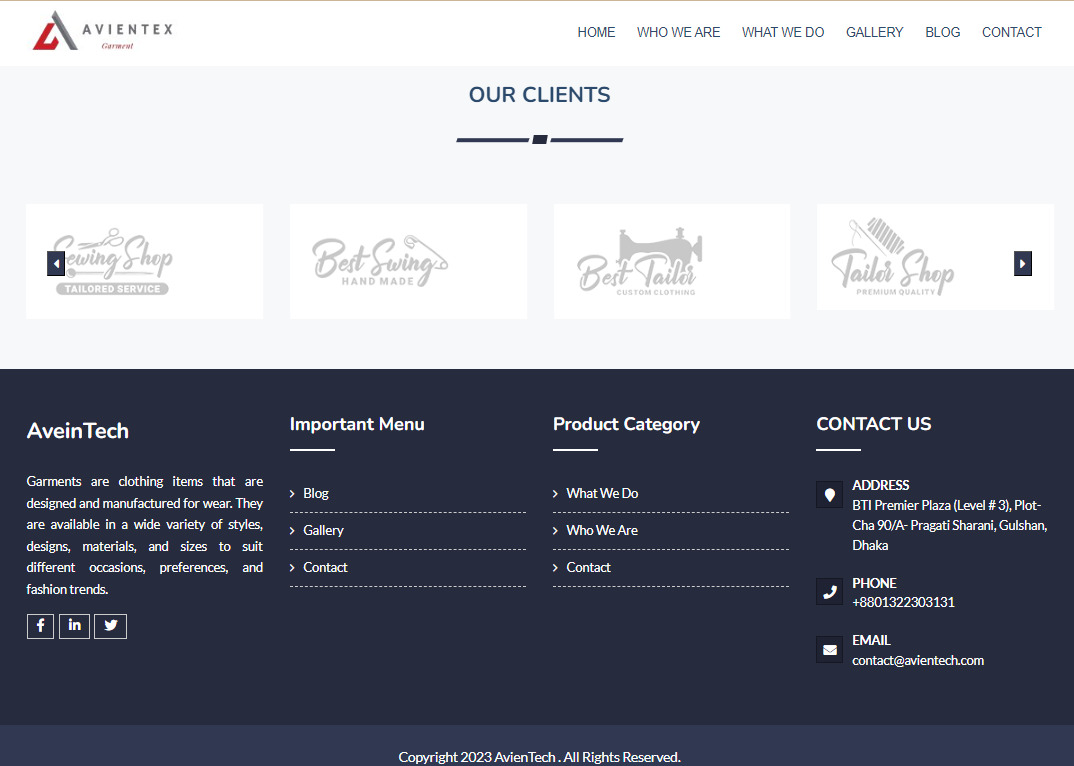Click the address location pin icon
Screen dimensions: 1074x766
(829, 495)
